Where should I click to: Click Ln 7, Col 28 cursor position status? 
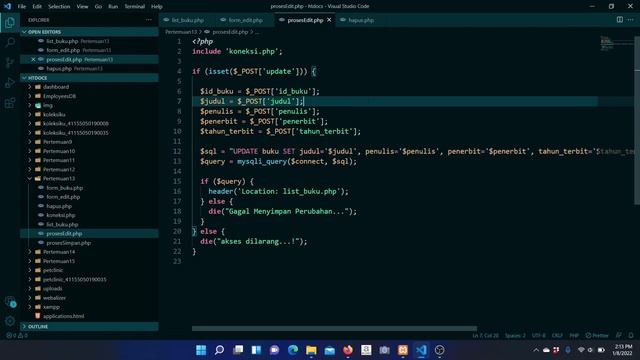tap(486, 336)
